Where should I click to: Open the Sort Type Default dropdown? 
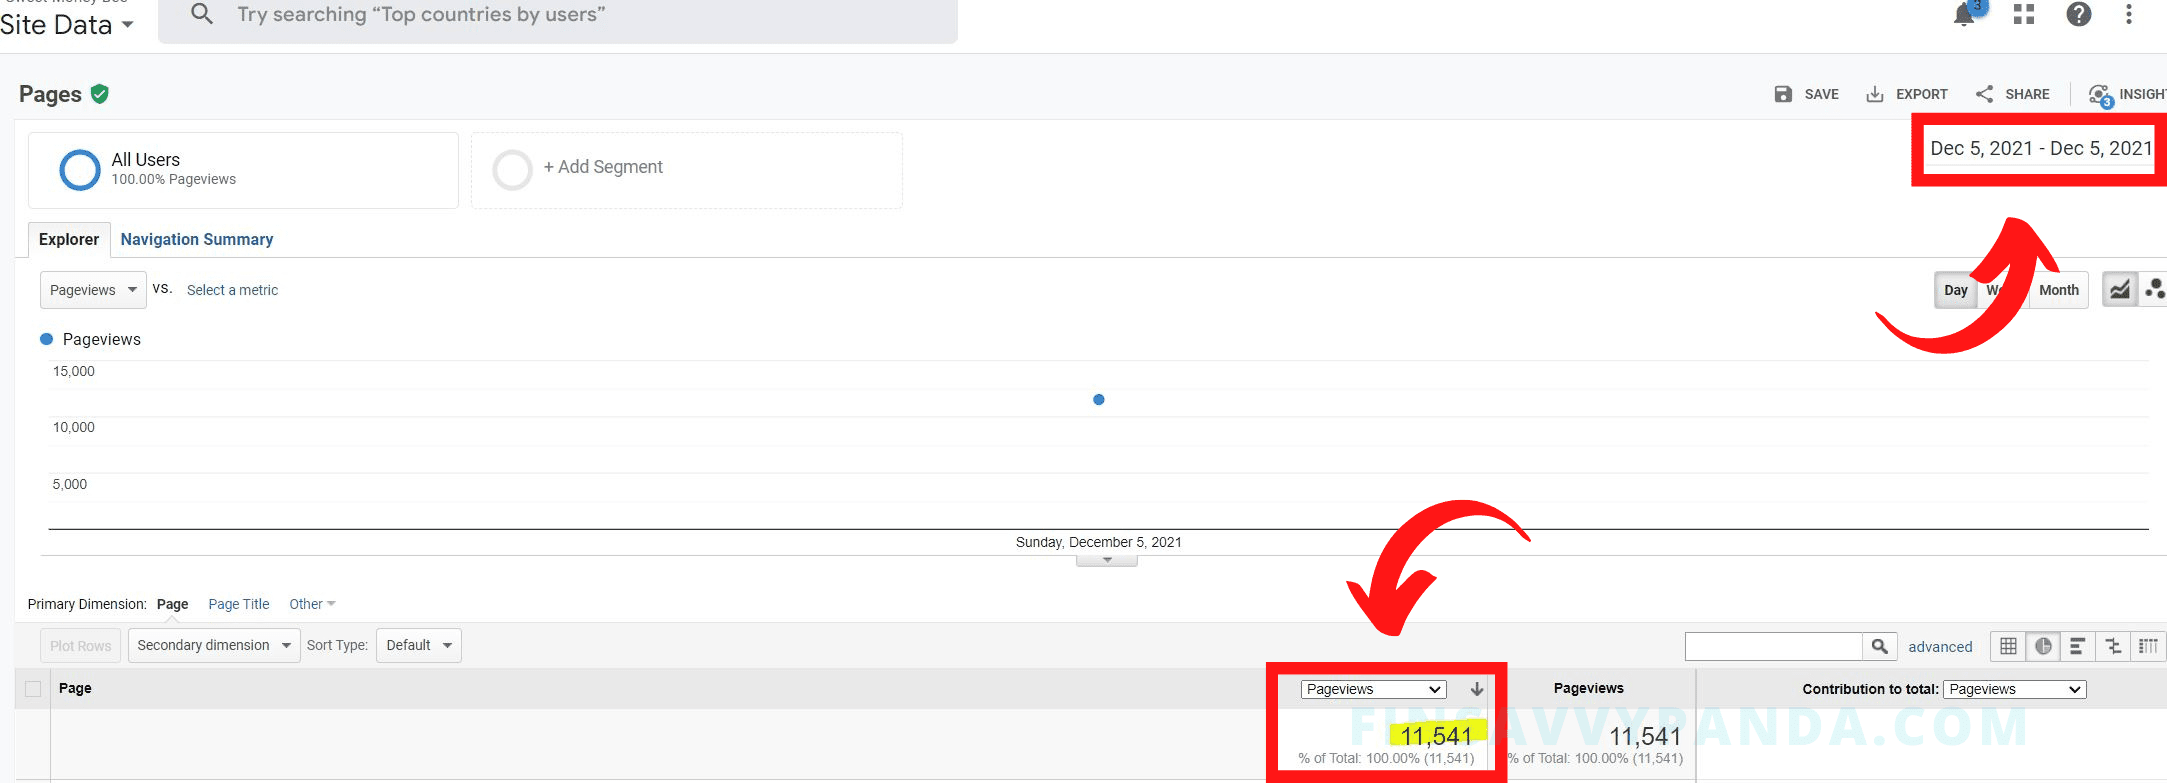(x=418, y=645)
